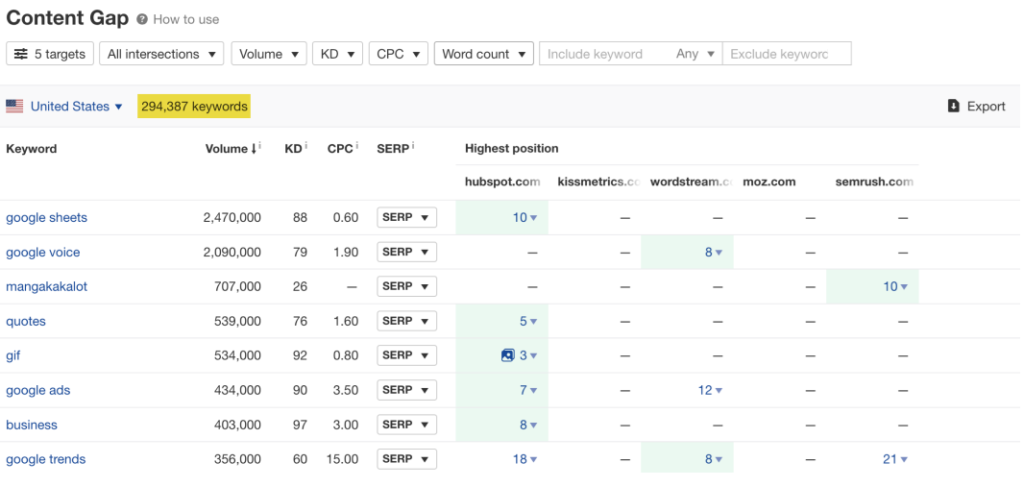
Task: Expand hubspot position 10 for google sheets
Action: (525, 218)
